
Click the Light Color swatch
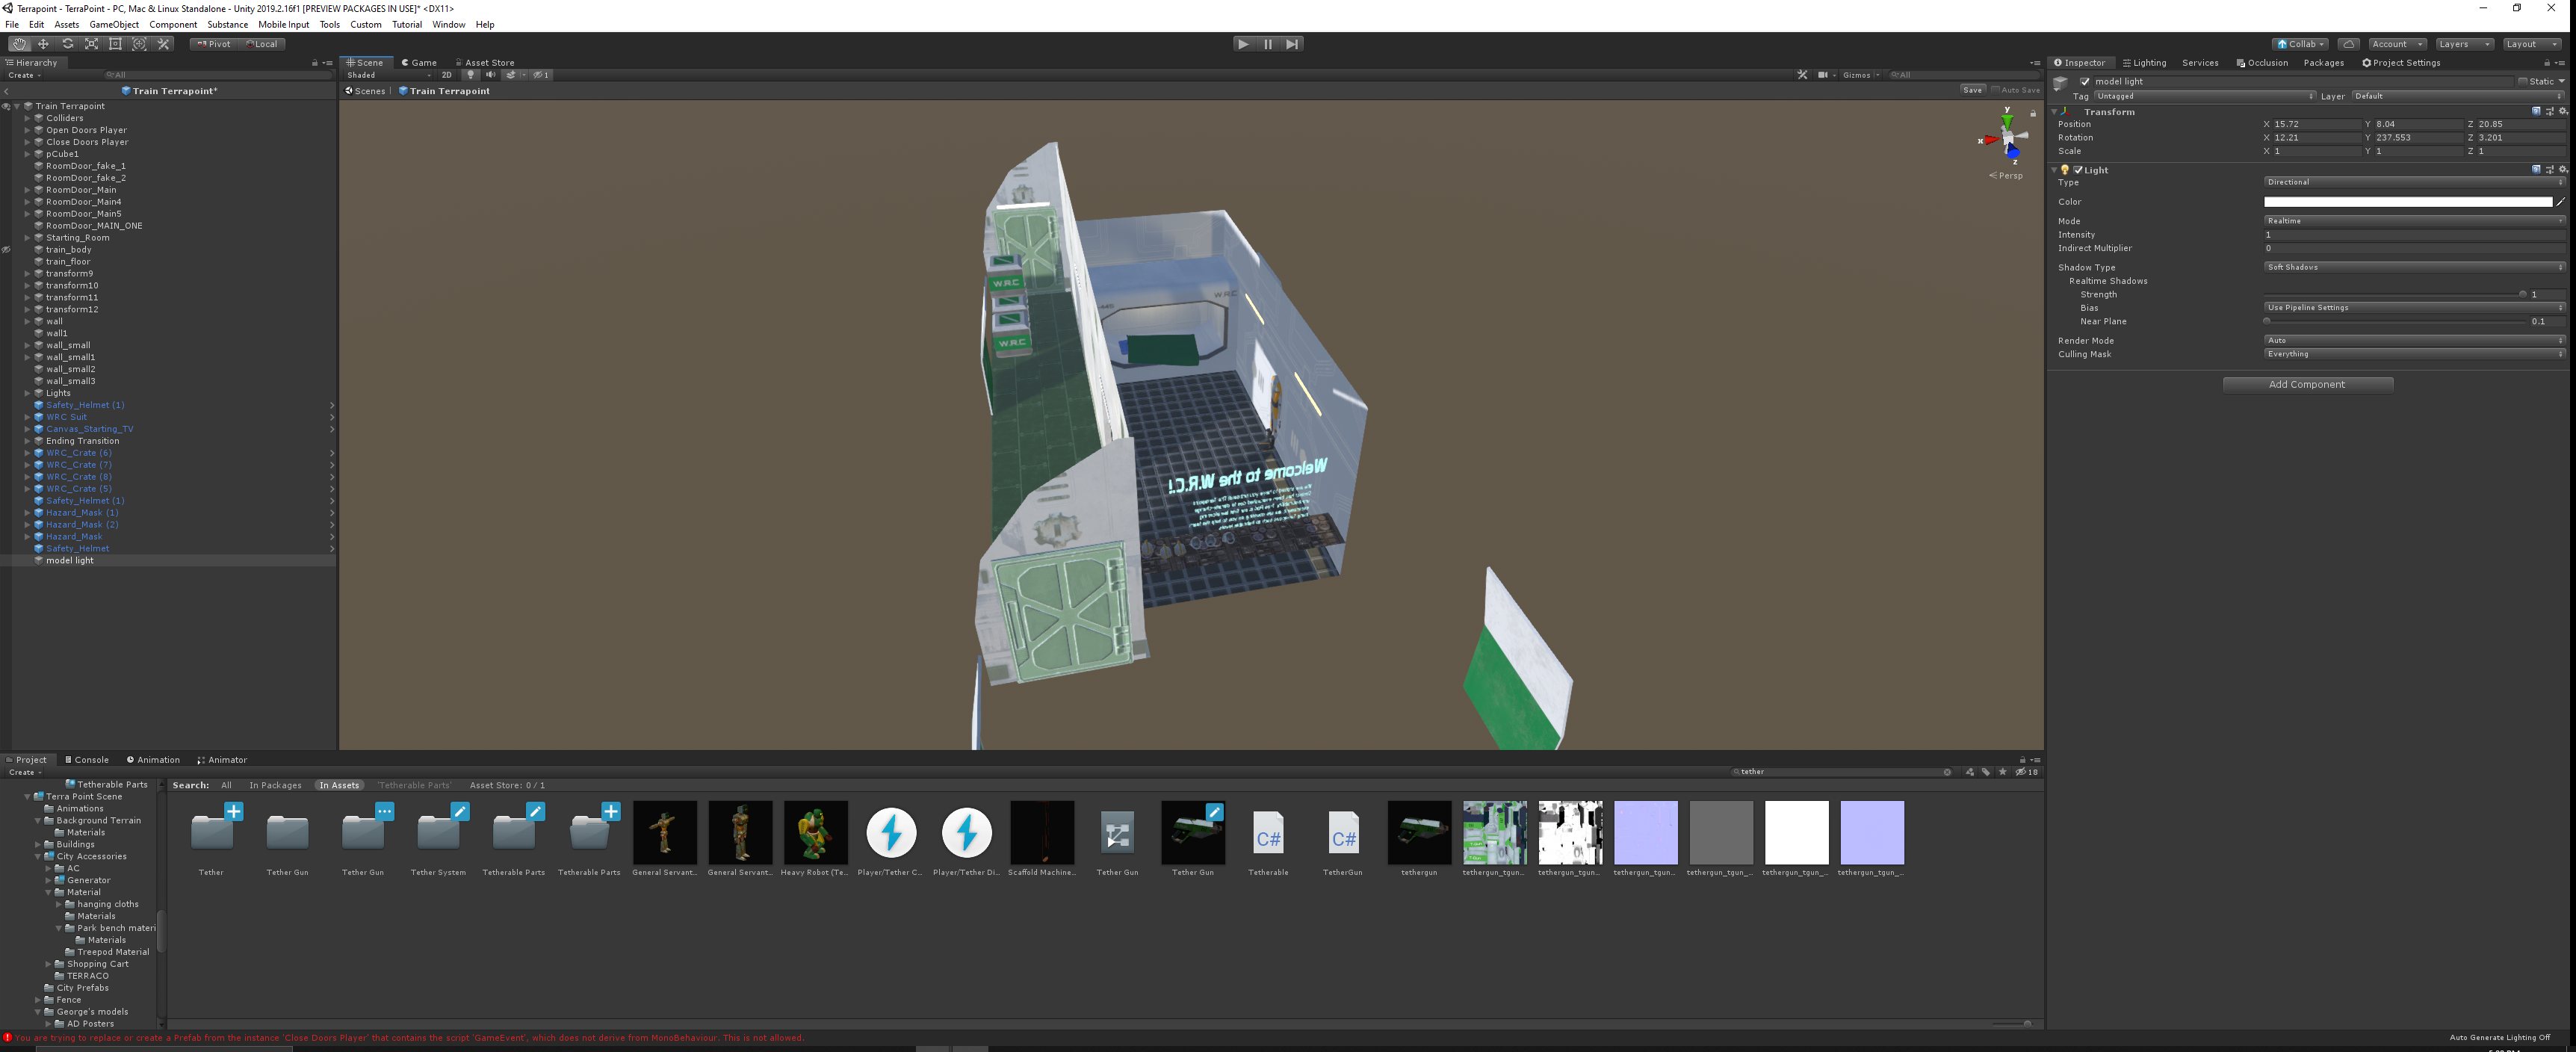click(2407, 202)
